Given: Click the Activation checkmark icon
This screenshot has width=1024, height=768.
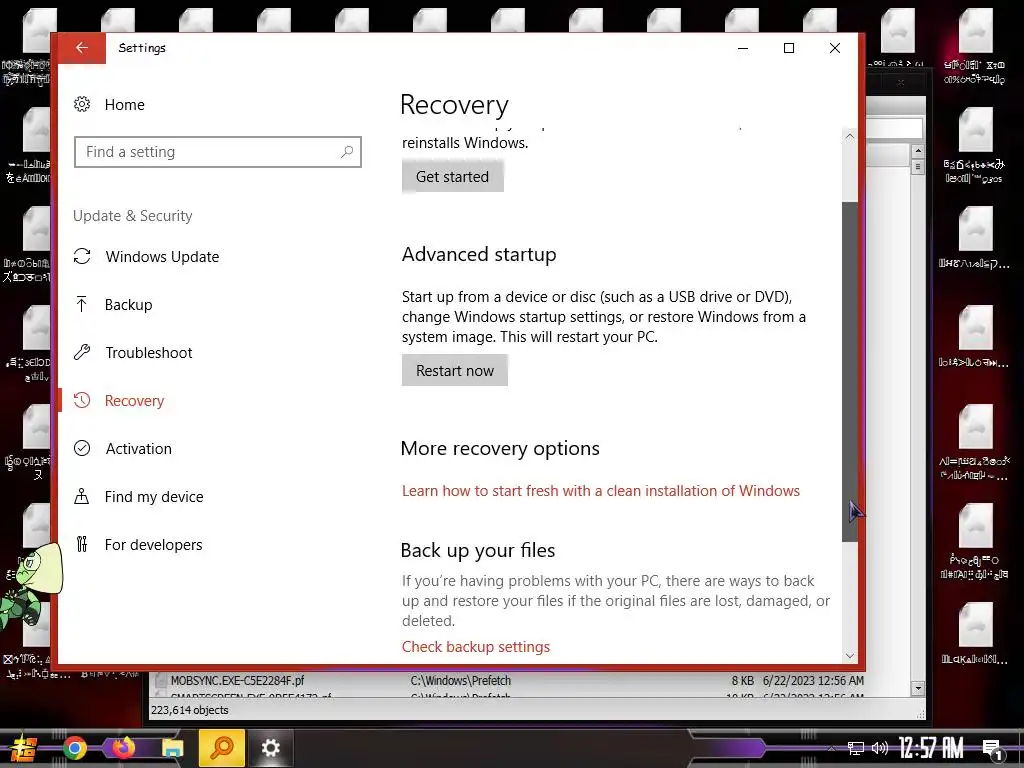Looking at the screenshot, I should click(82, 448).
